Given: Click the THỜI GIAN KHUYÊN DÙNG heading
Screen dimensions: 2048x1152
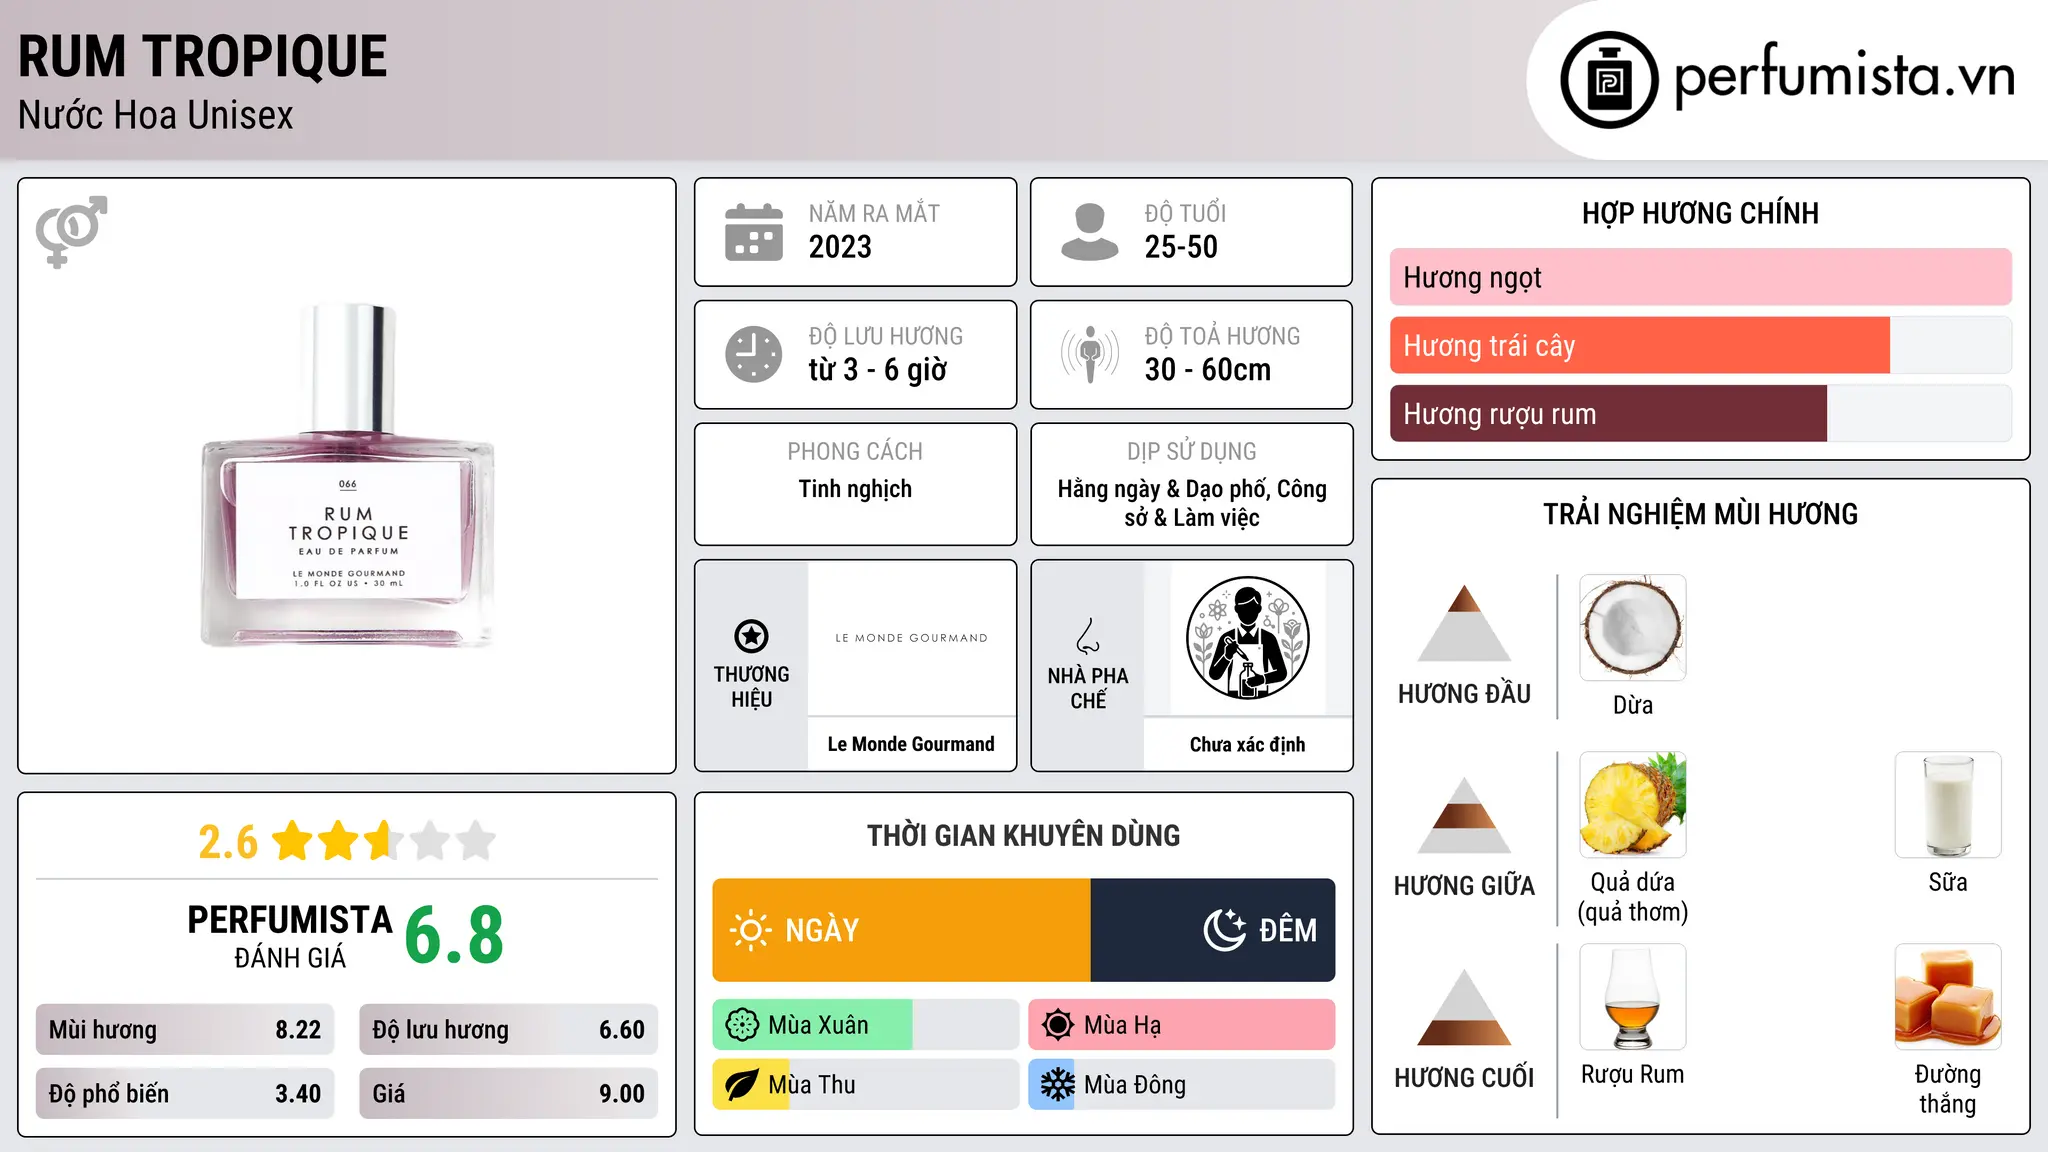Looking at the screenshot, I should pos(1023,836).
